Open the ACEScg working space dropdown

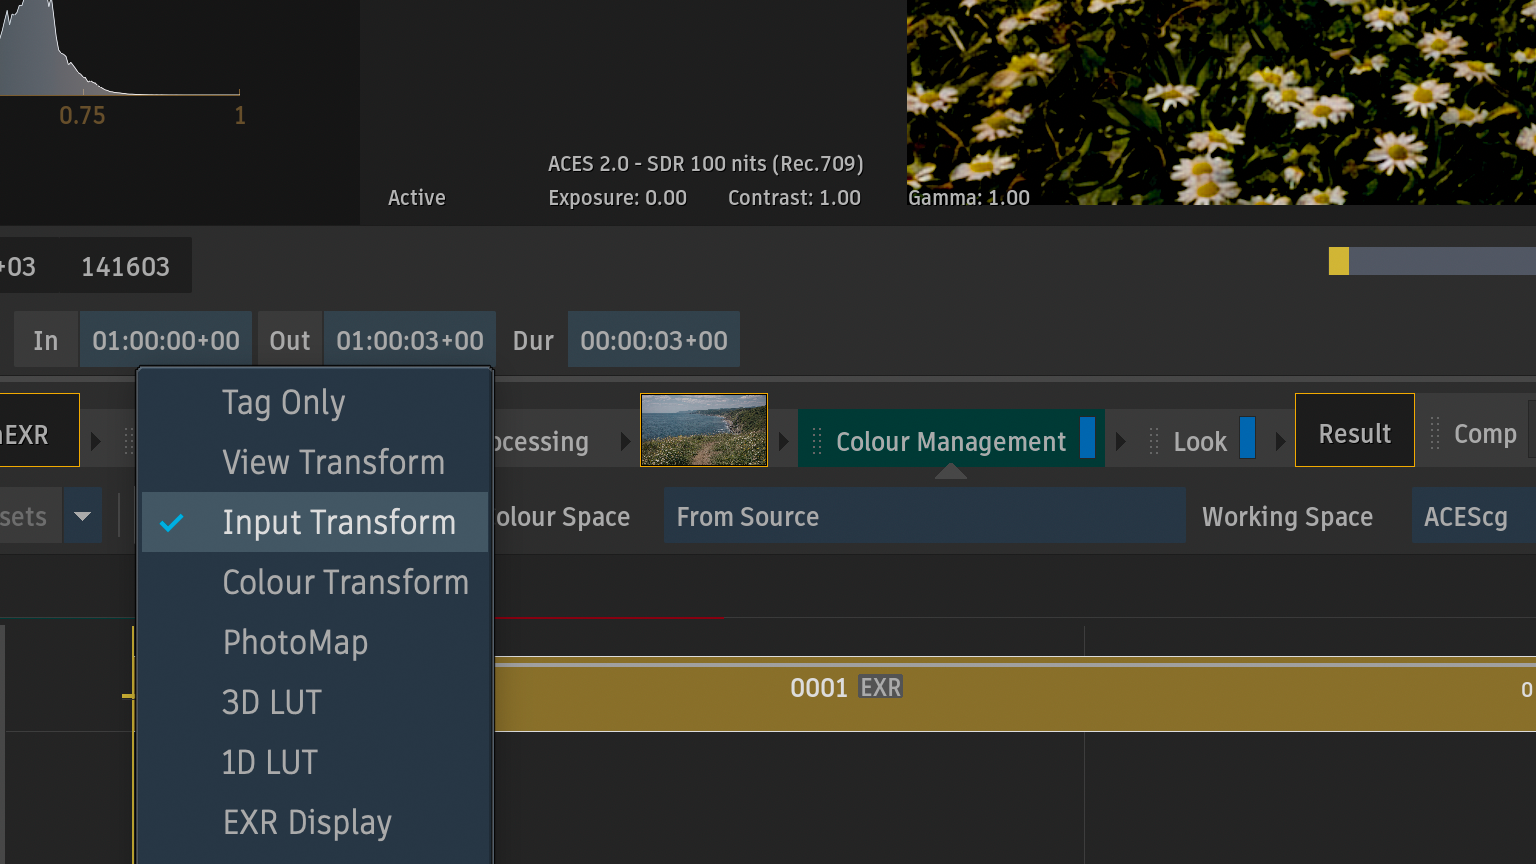(1472, 516)
